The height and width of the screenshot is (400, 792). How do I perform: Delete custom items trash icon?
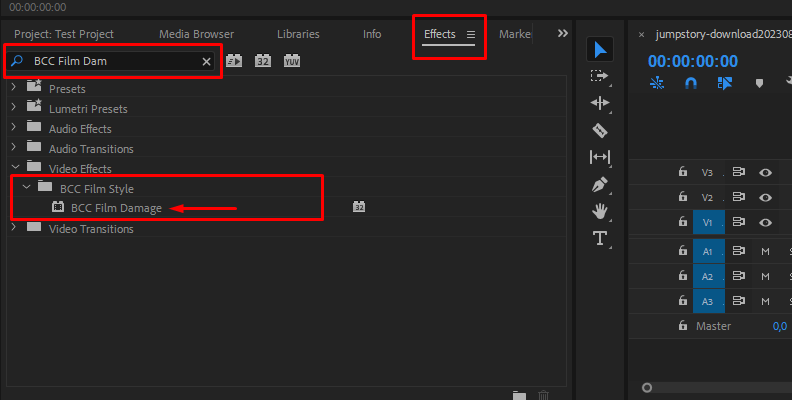pyautogui.click(x=543, y=395)
